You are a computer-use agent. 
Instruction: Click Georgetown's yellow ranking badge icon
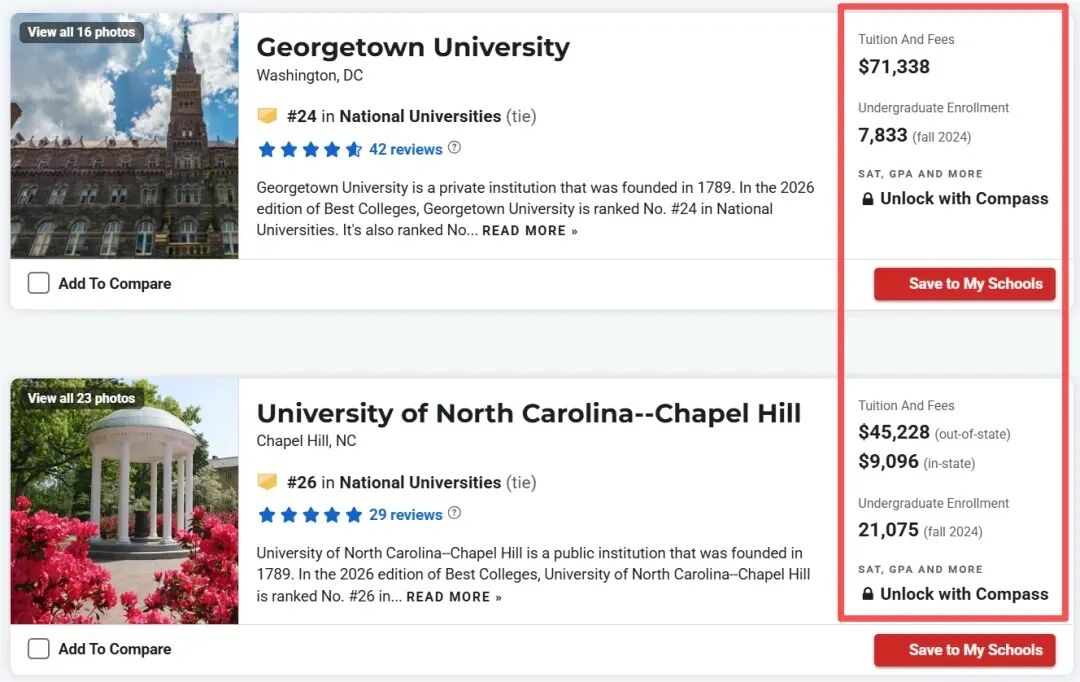tap(267, 116)
